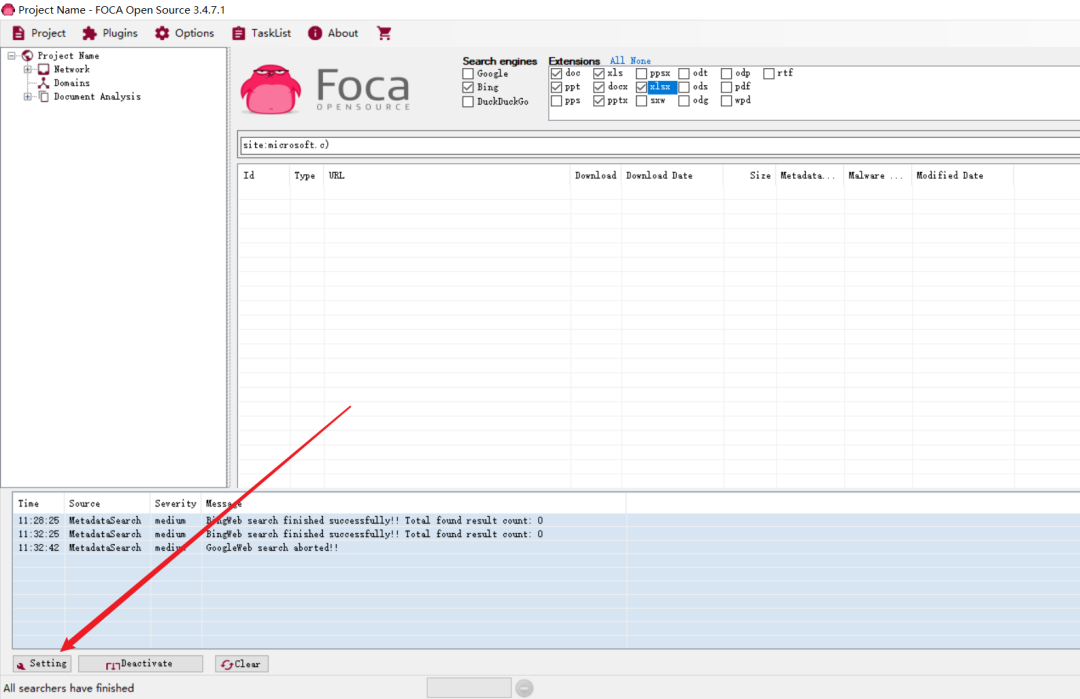Click the Project Name globe icon

point(28,56)
